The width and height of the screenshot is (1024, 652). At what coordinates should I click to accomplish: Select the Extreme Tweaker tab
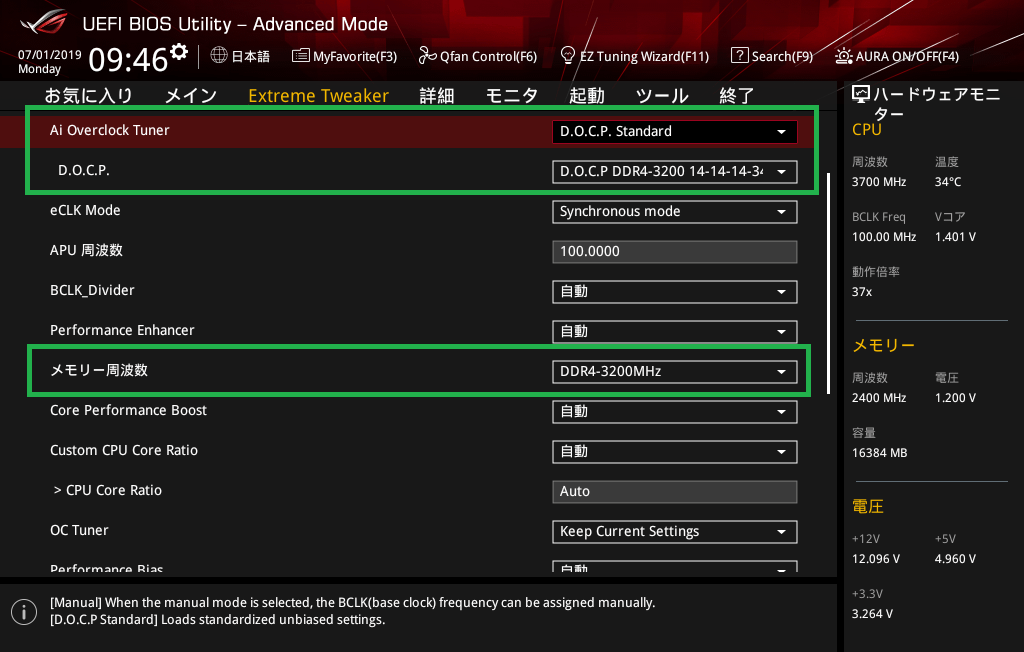[319, 95]
